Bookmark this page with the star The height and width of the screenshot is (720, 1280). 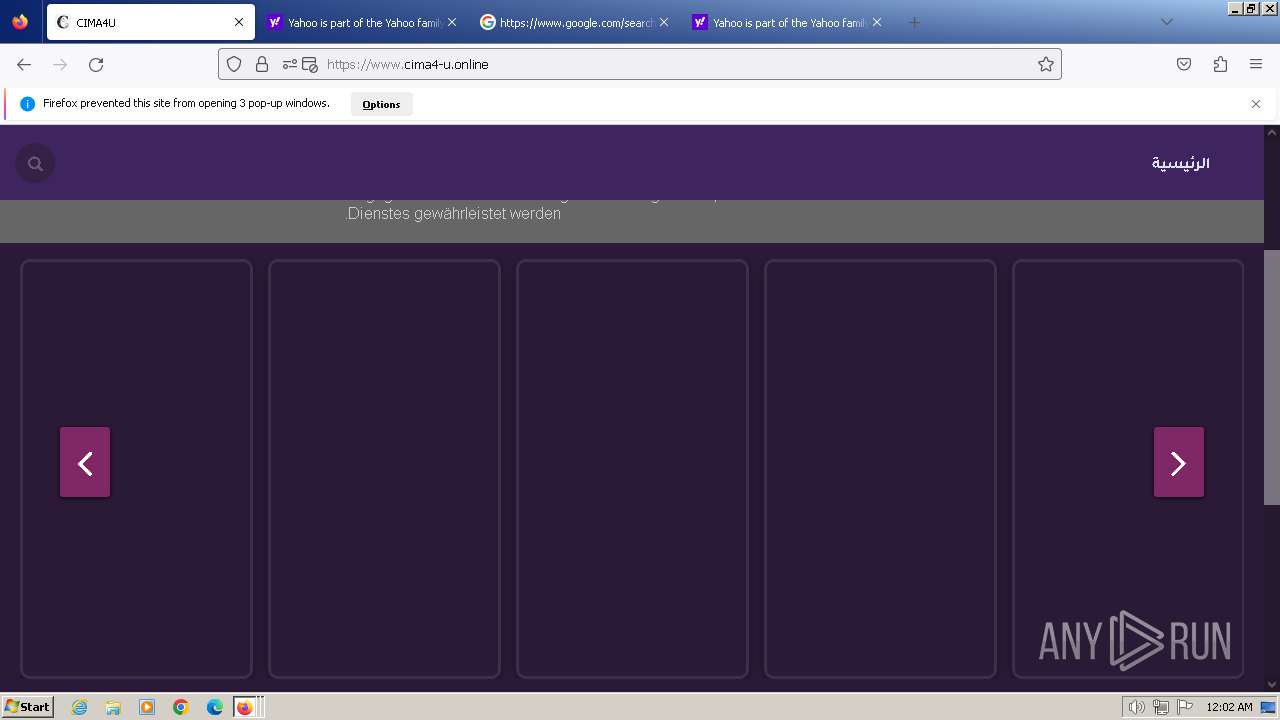(1046, 64)
